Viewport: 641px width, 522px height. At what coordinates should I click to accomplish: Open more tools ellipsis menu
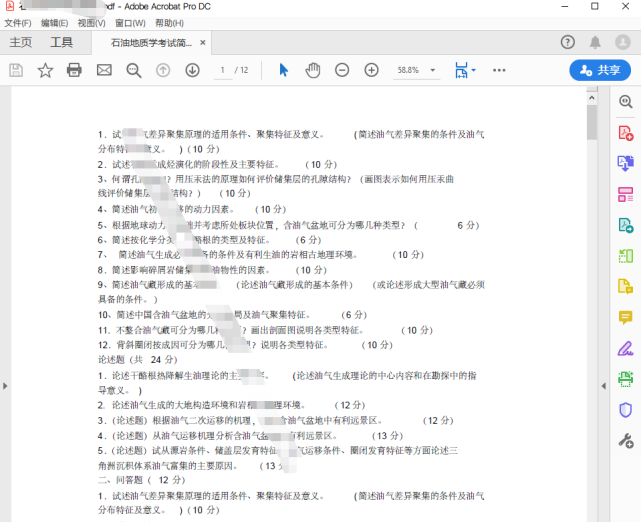tap(499, 70)
